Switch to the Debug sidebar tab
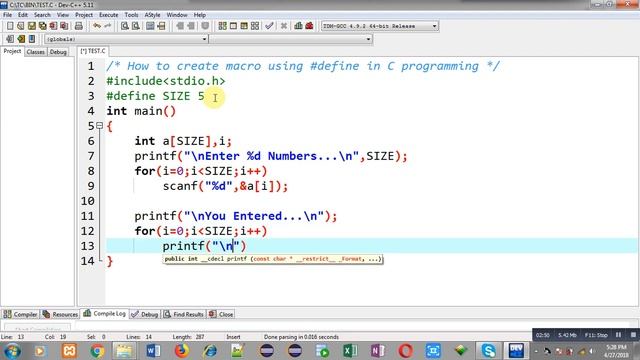Screen dimensions: 640x360 58,52
